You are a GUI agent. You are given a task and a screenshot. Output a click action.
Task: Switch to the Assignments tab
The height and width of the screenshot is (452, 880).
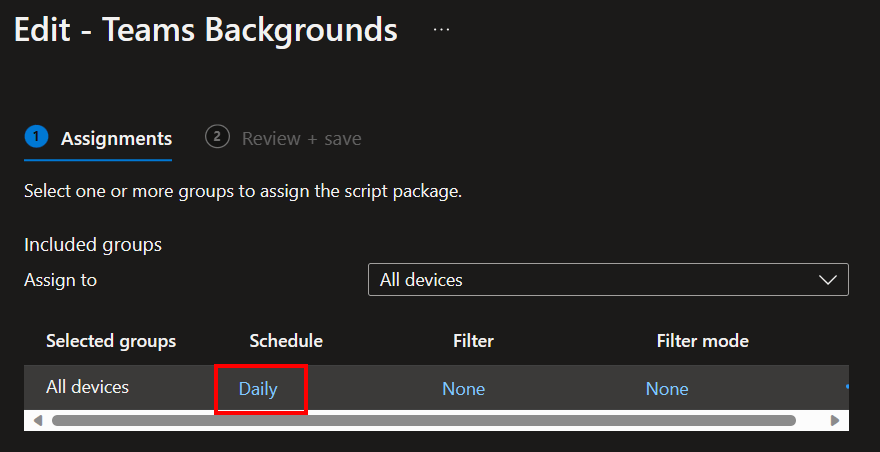[x=116, y=139]
